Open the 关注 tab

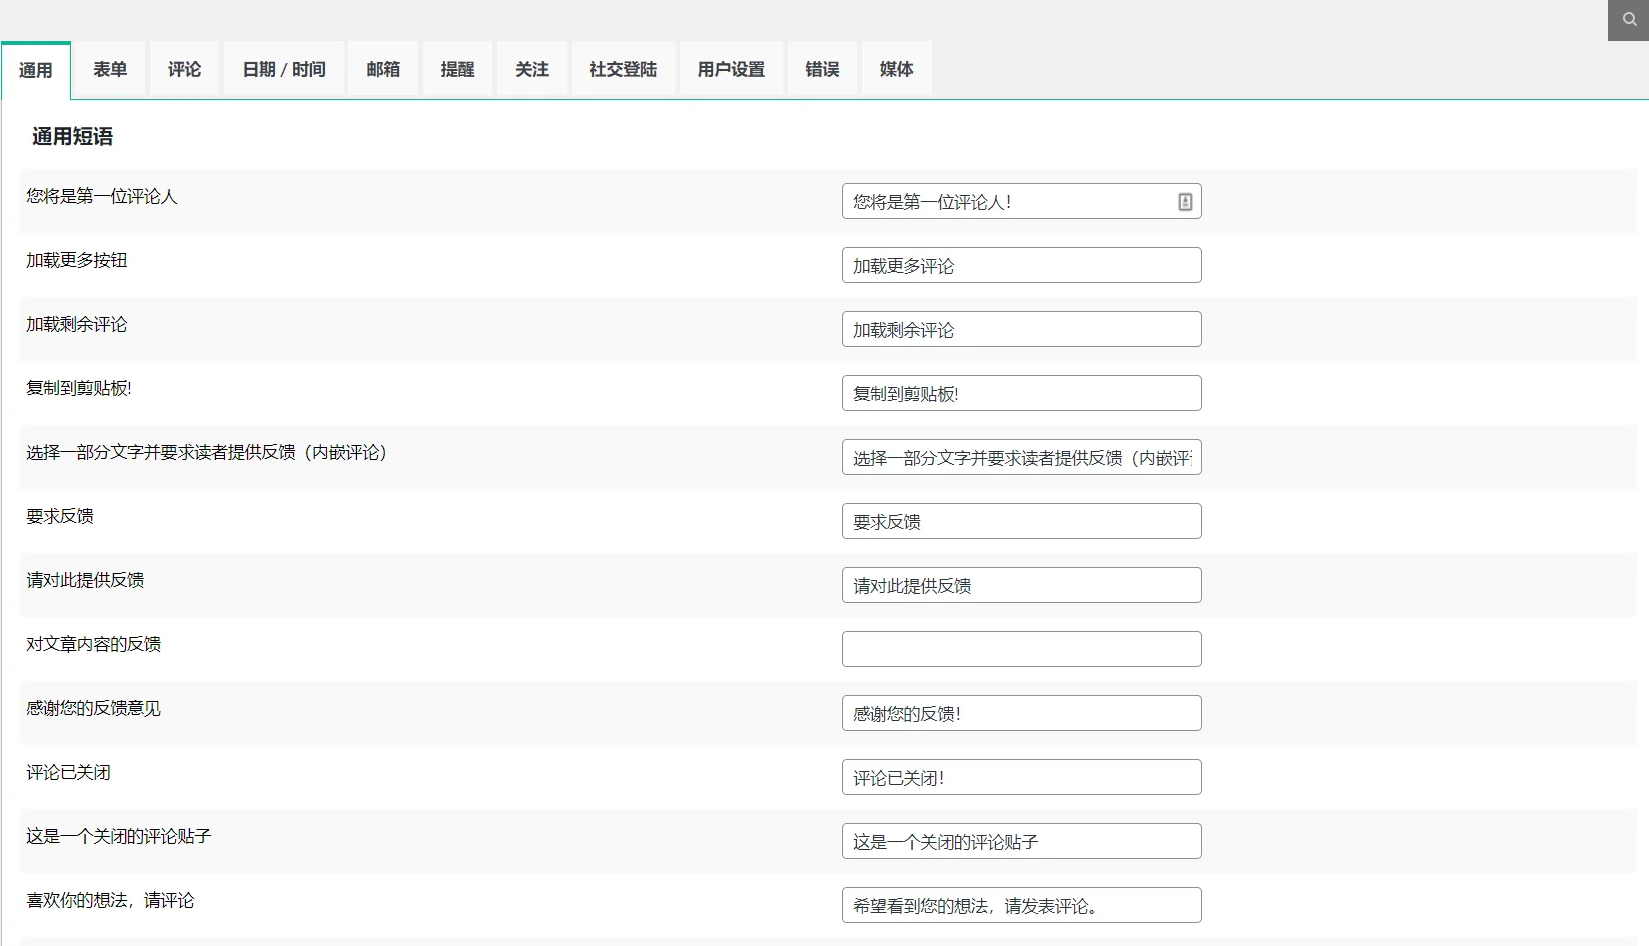click(532, 69)
